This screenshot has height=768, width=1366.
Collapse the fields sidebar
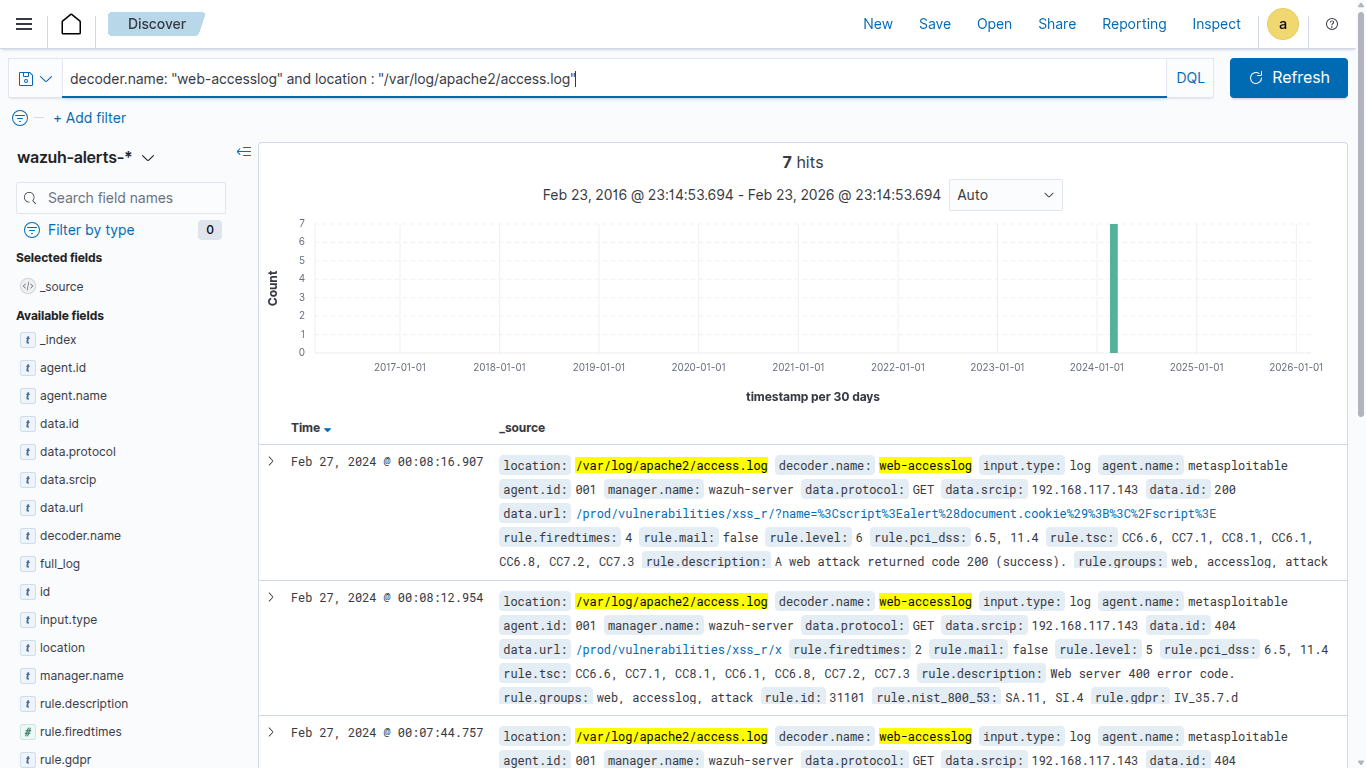click(243, 152)
